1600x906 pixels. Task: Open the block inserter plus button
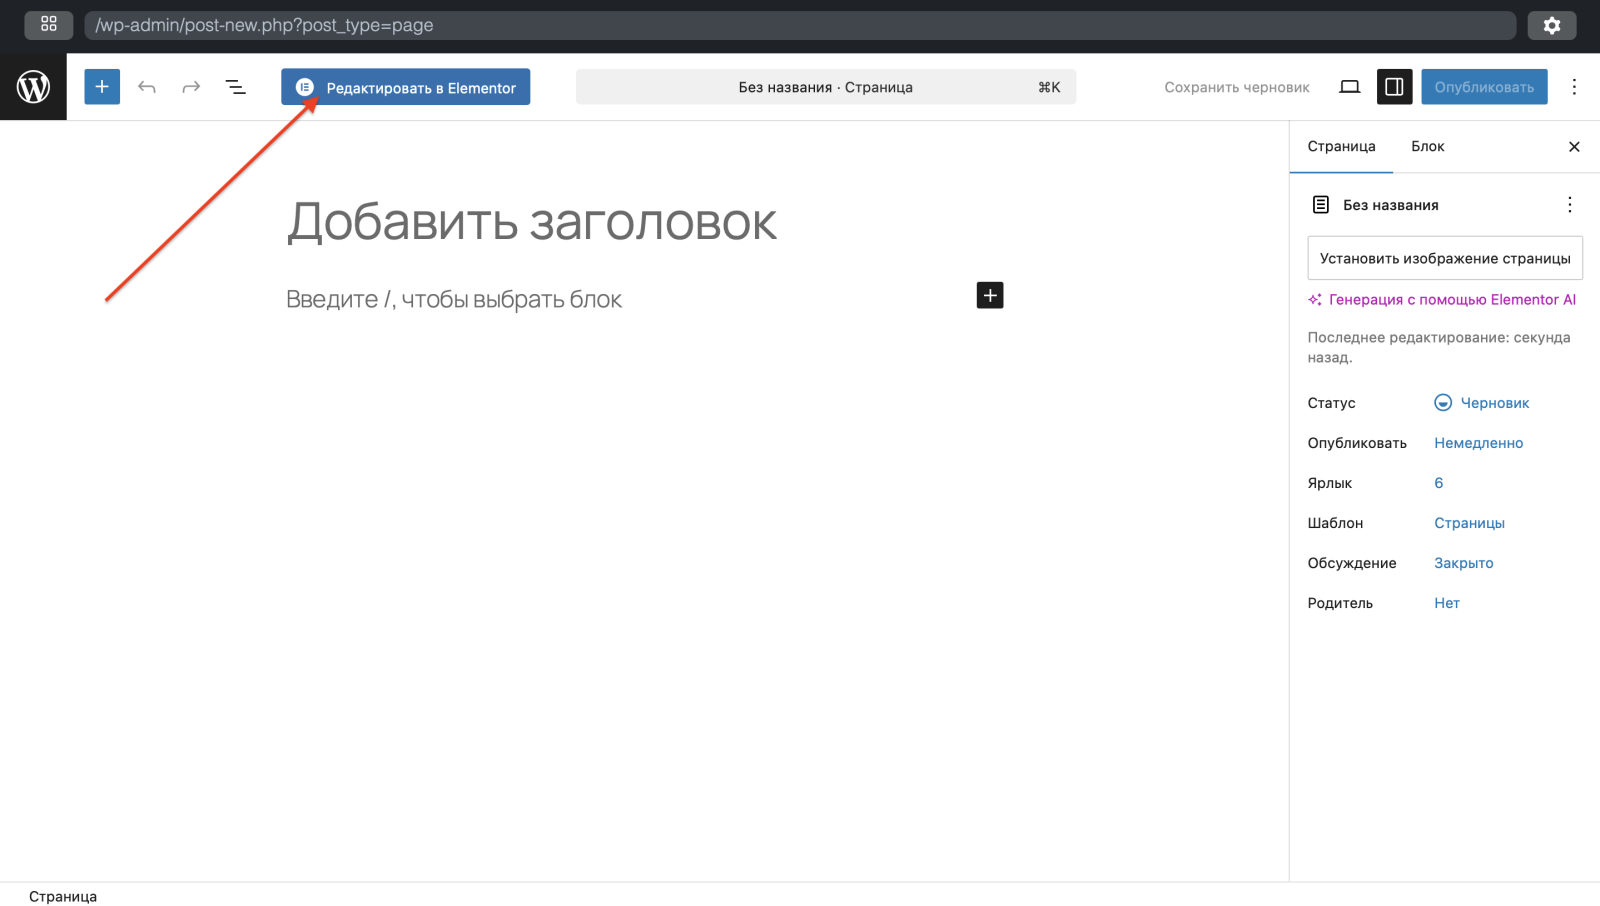click(102, 87)
